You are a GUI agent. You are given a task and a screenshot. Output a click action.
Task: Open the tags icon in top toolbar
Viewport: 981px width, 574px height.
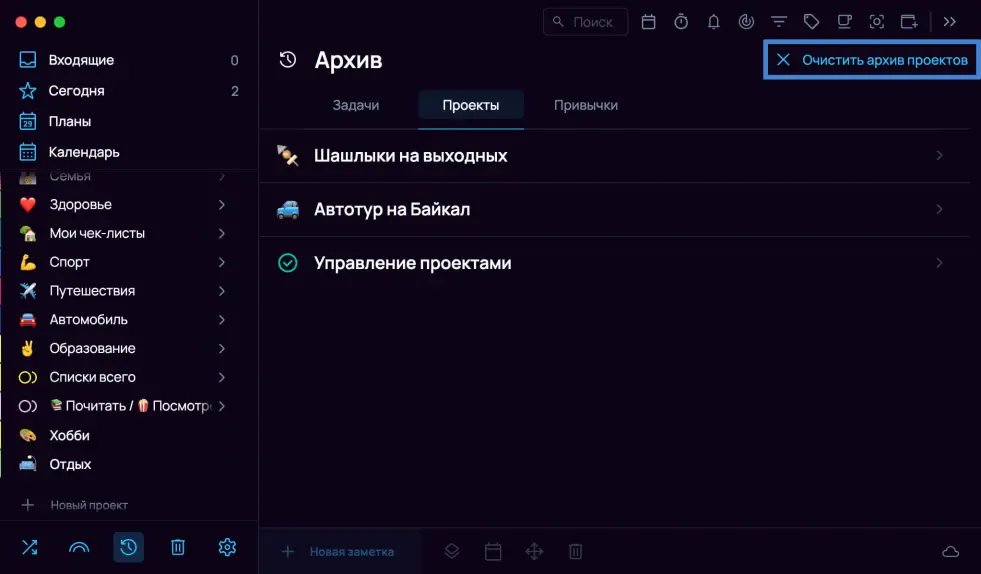(811, 22)
